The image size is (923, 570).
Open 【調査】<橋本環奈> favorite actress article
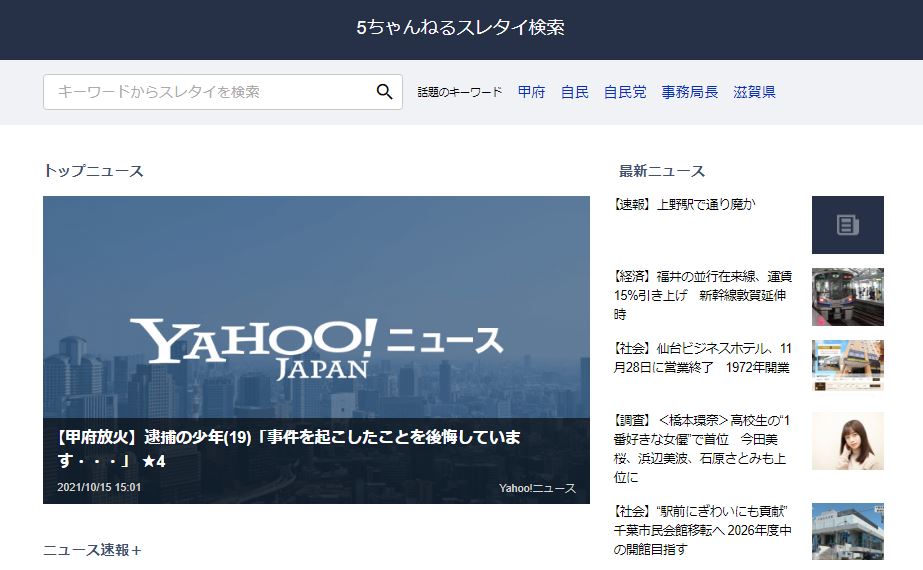(702, 449)
